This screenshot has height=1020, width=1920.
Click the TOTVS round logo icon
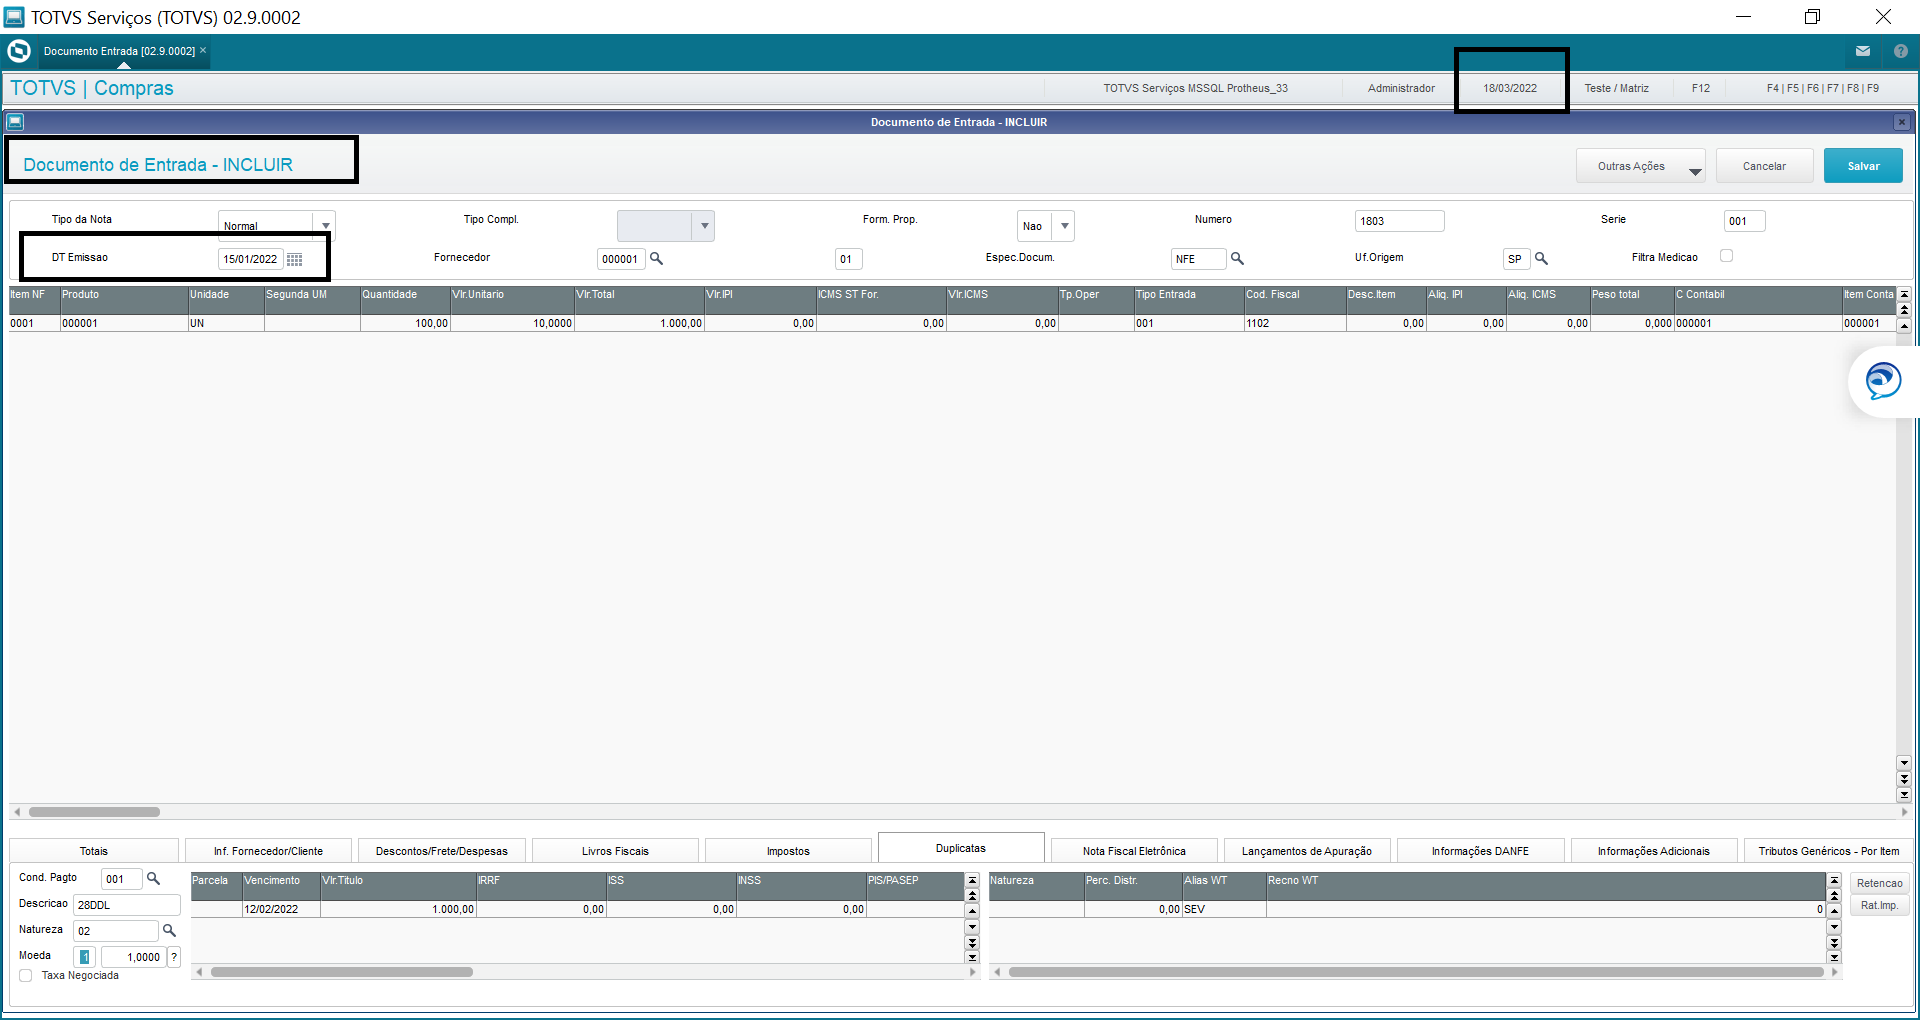tap(19, 51)
